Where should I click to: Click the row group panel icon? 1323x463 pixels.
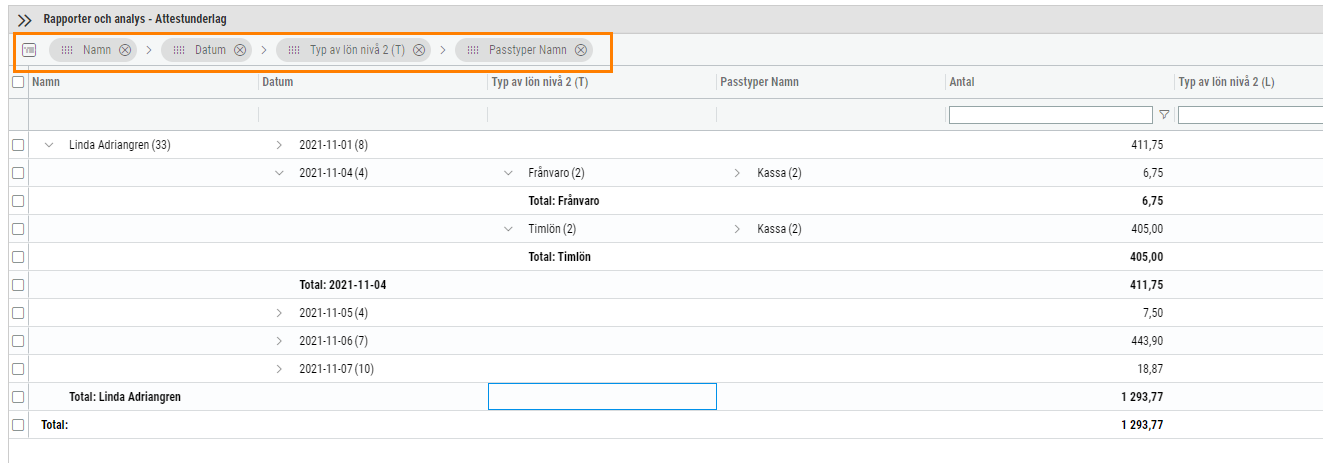click(x=29, y=50)
